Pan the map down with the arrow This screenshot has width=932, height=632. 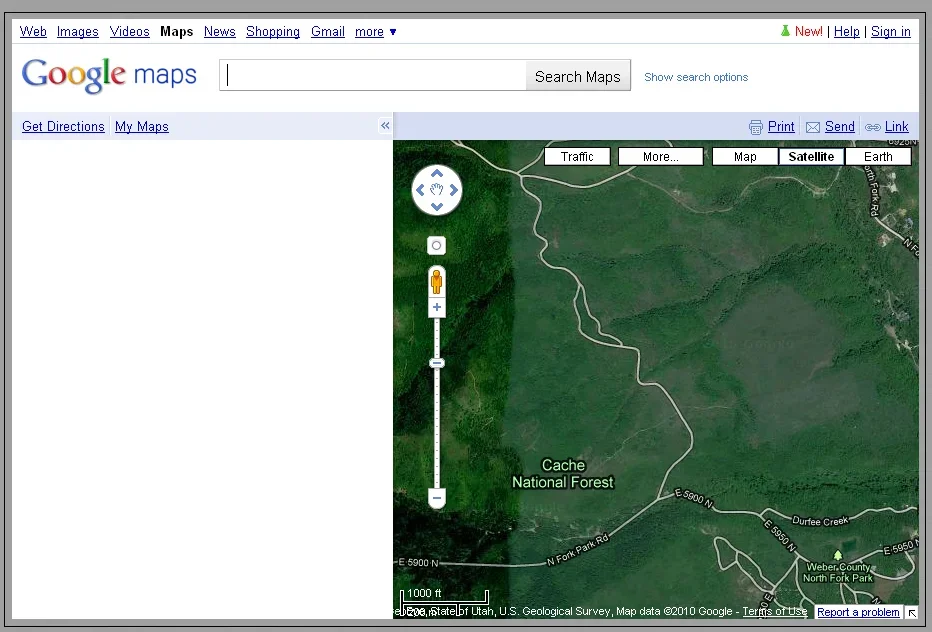[x=437, y=206]
